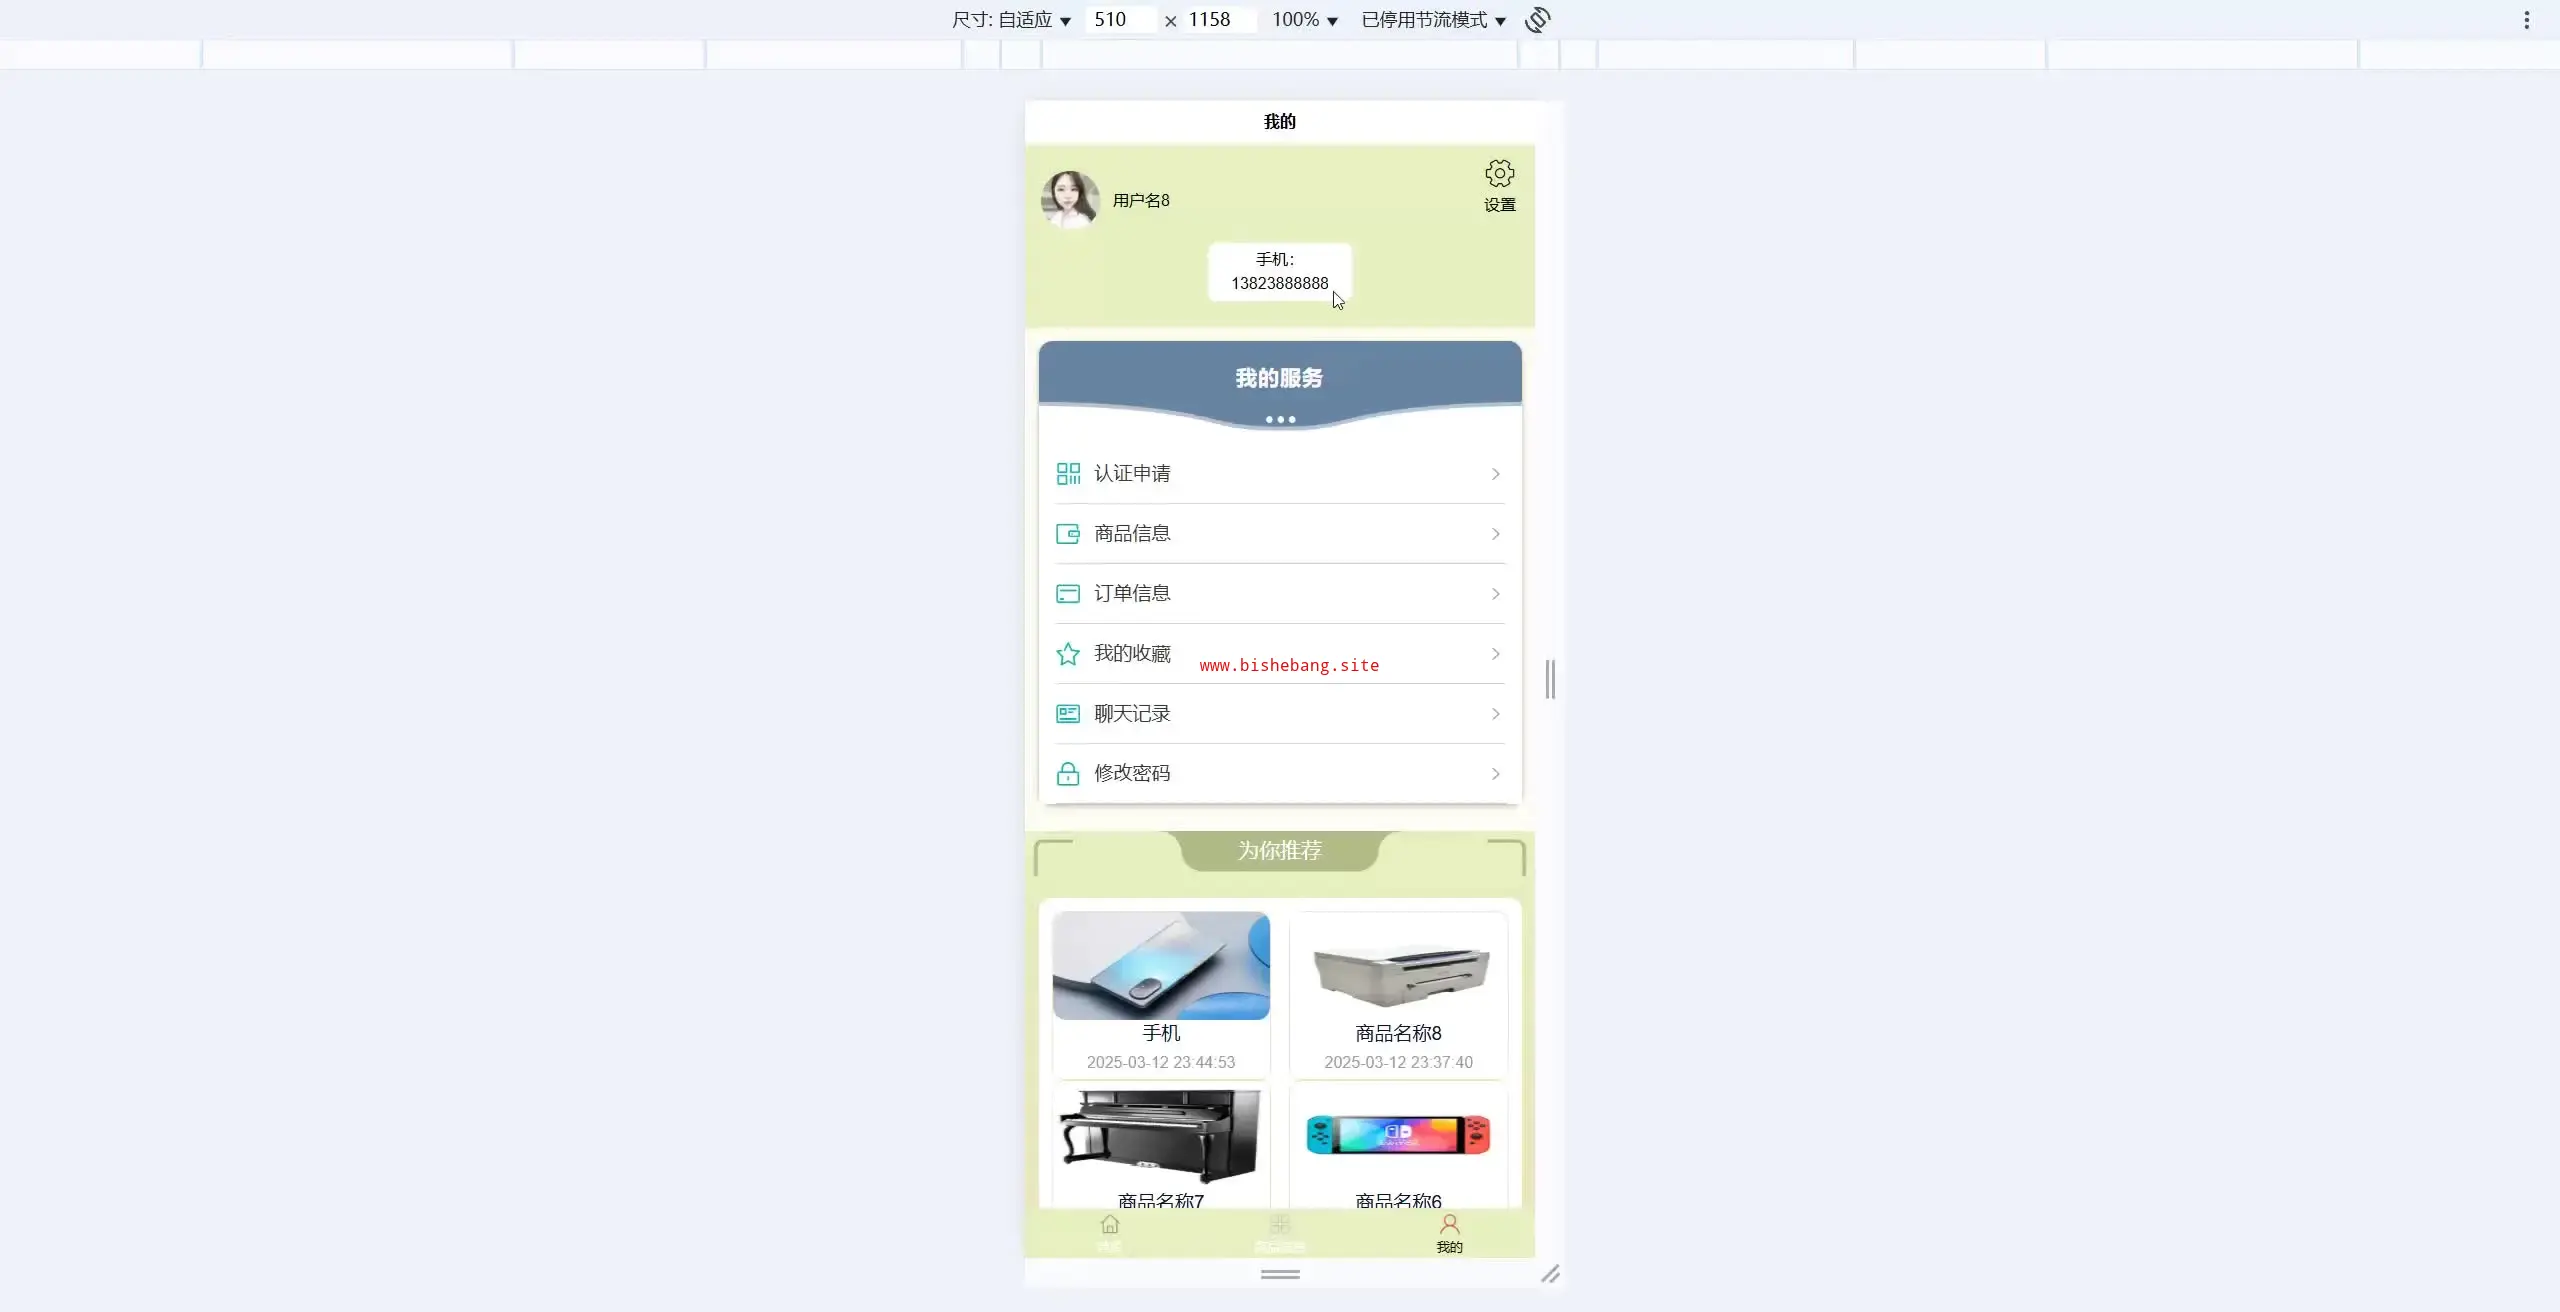Click the rotate device icon

point(1538,20)
